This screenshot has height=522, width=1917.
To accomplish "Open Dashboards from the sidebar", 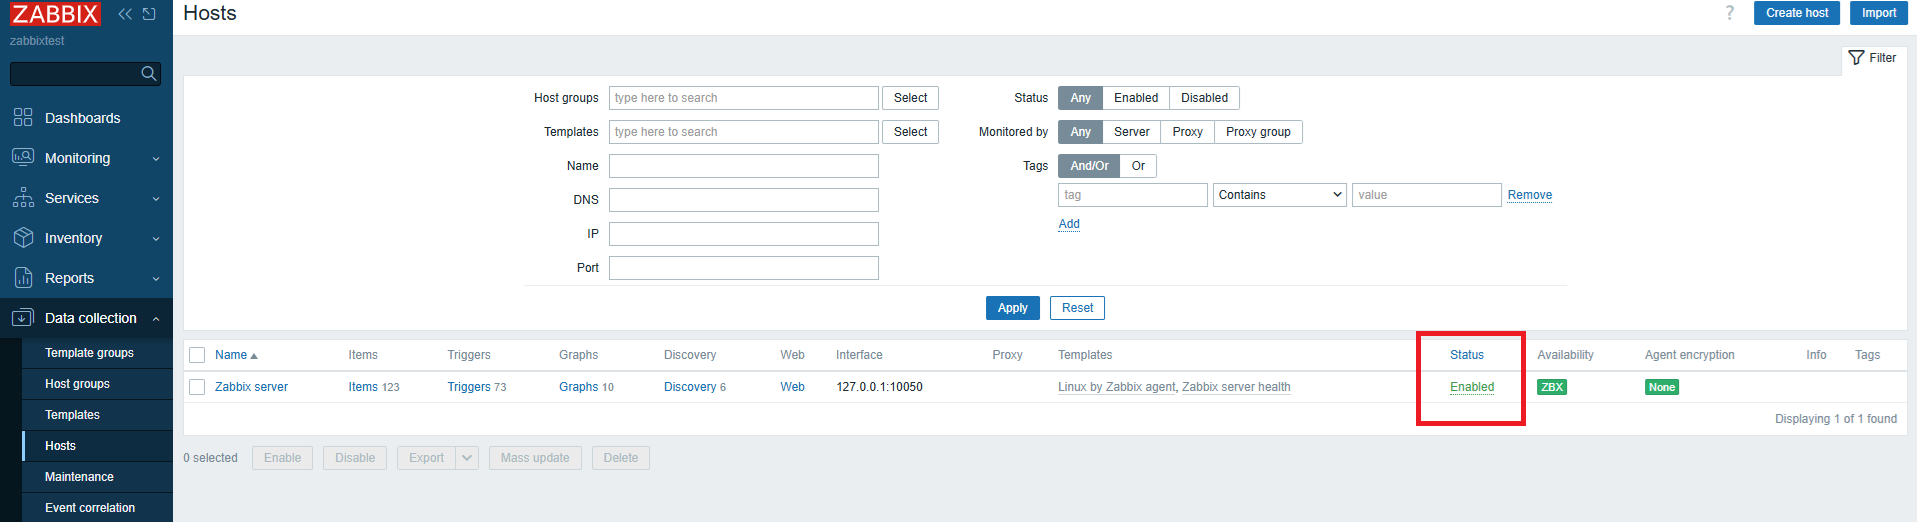I will tap(82, 118).
